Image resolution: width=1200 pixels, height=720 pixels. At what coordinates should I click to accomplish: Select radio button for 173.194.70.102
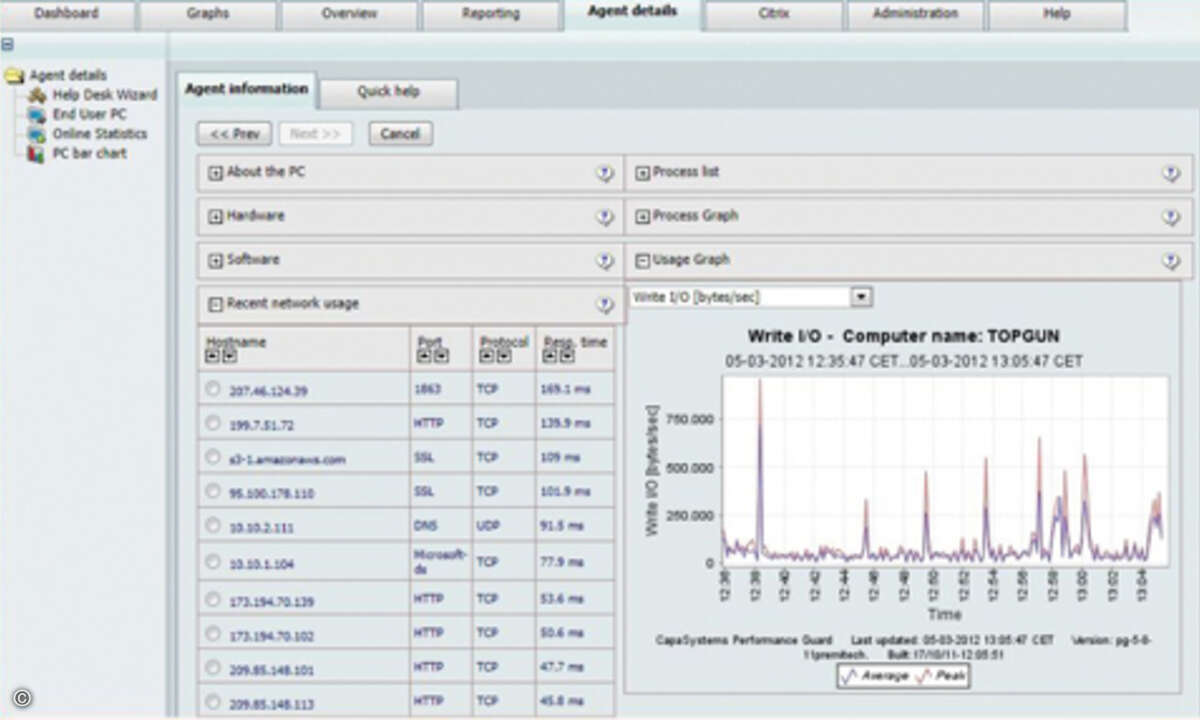point(213,632)
